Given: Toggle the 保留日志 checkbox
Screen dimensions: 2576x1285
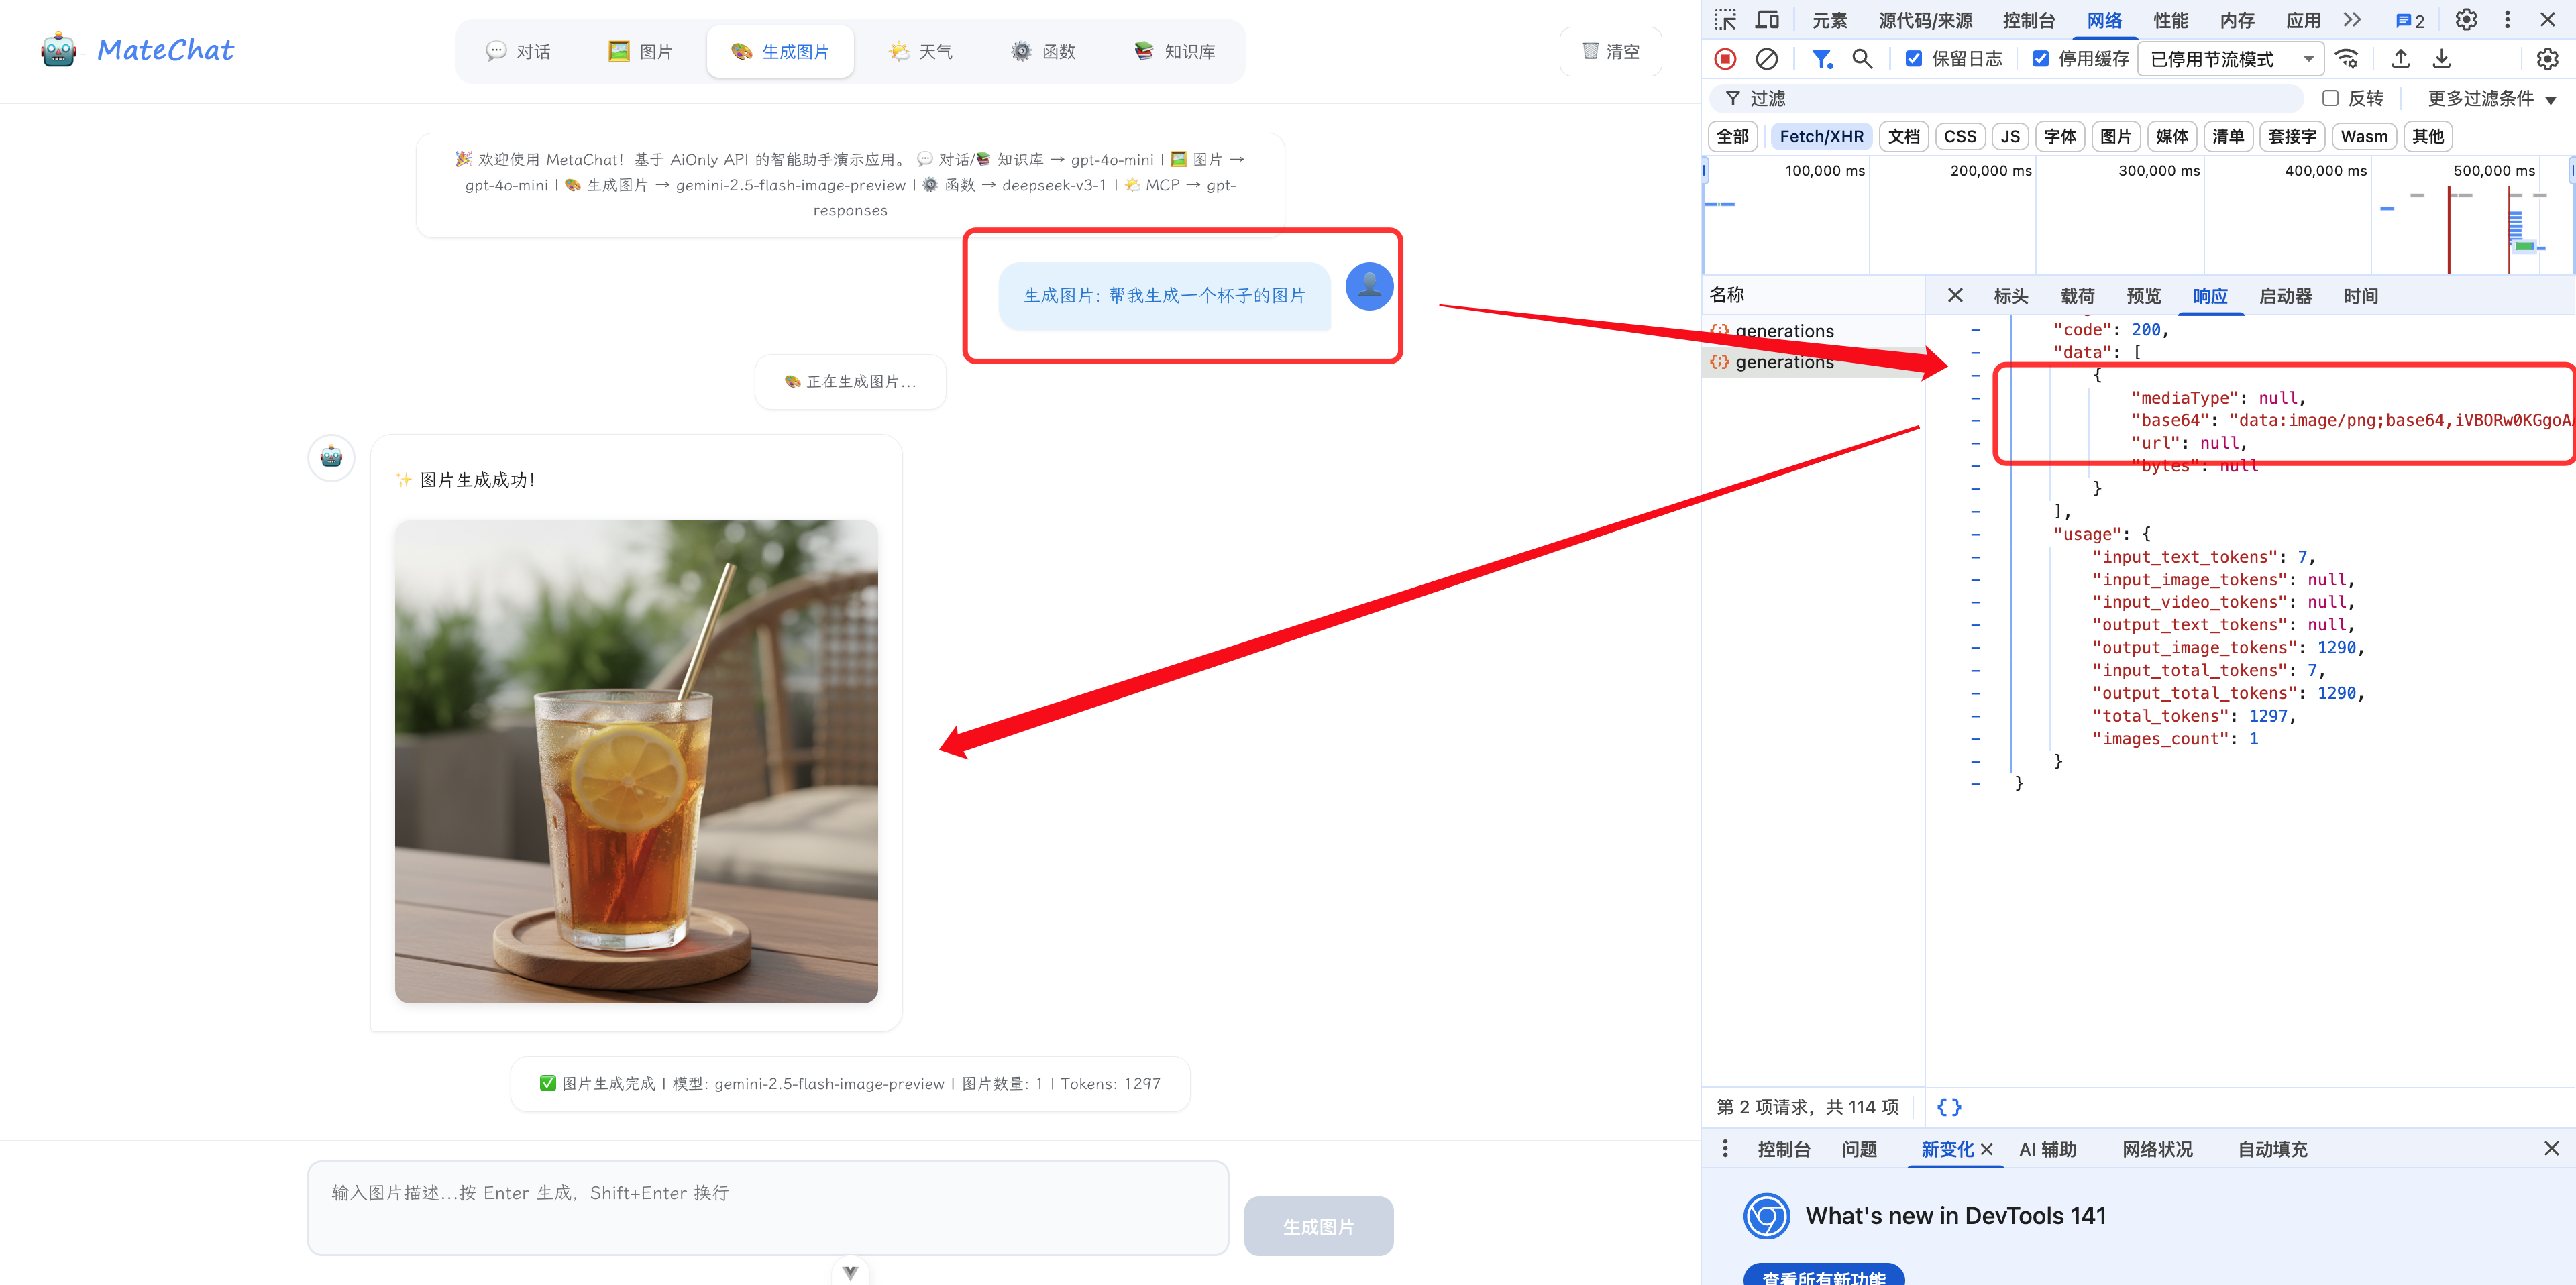Looking at the screenshot, I should 1913,59.
